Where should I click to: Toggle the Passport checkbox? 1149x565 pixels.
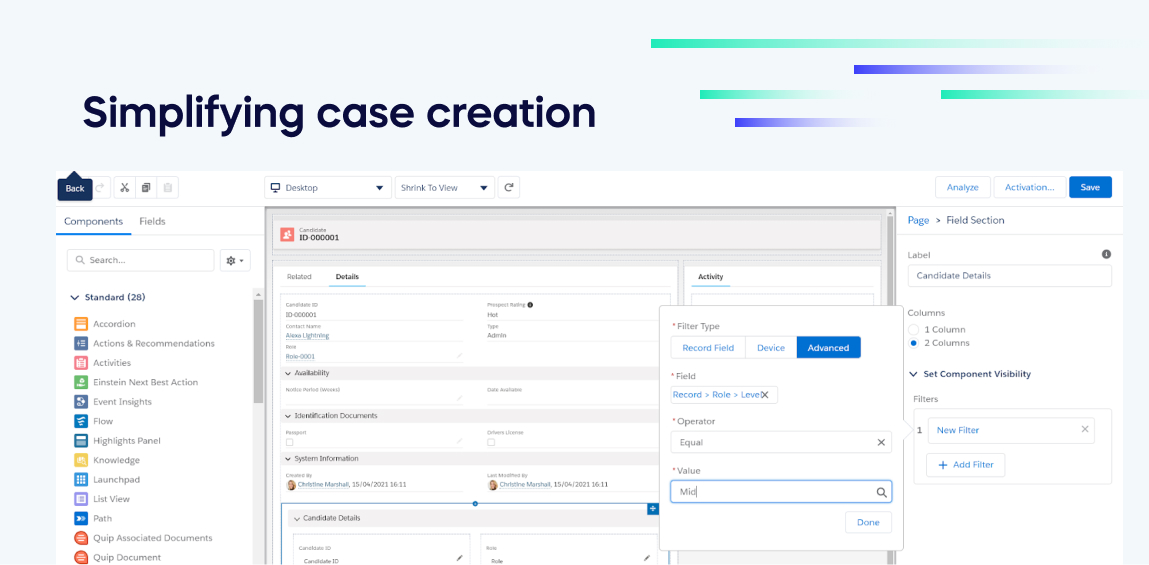pyautogui.click(x=289, y=443)
